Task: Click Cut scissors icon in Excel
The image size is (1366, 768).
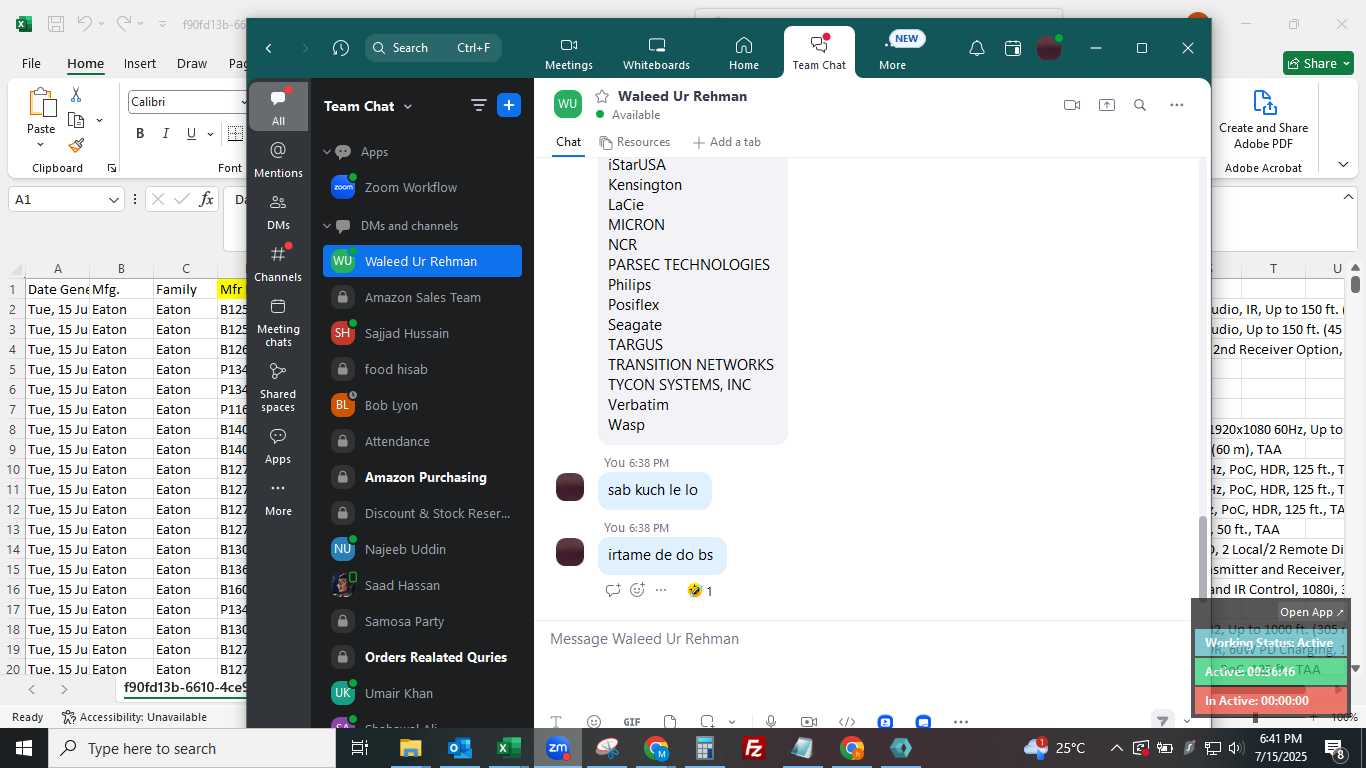Action: coord(76,95)
